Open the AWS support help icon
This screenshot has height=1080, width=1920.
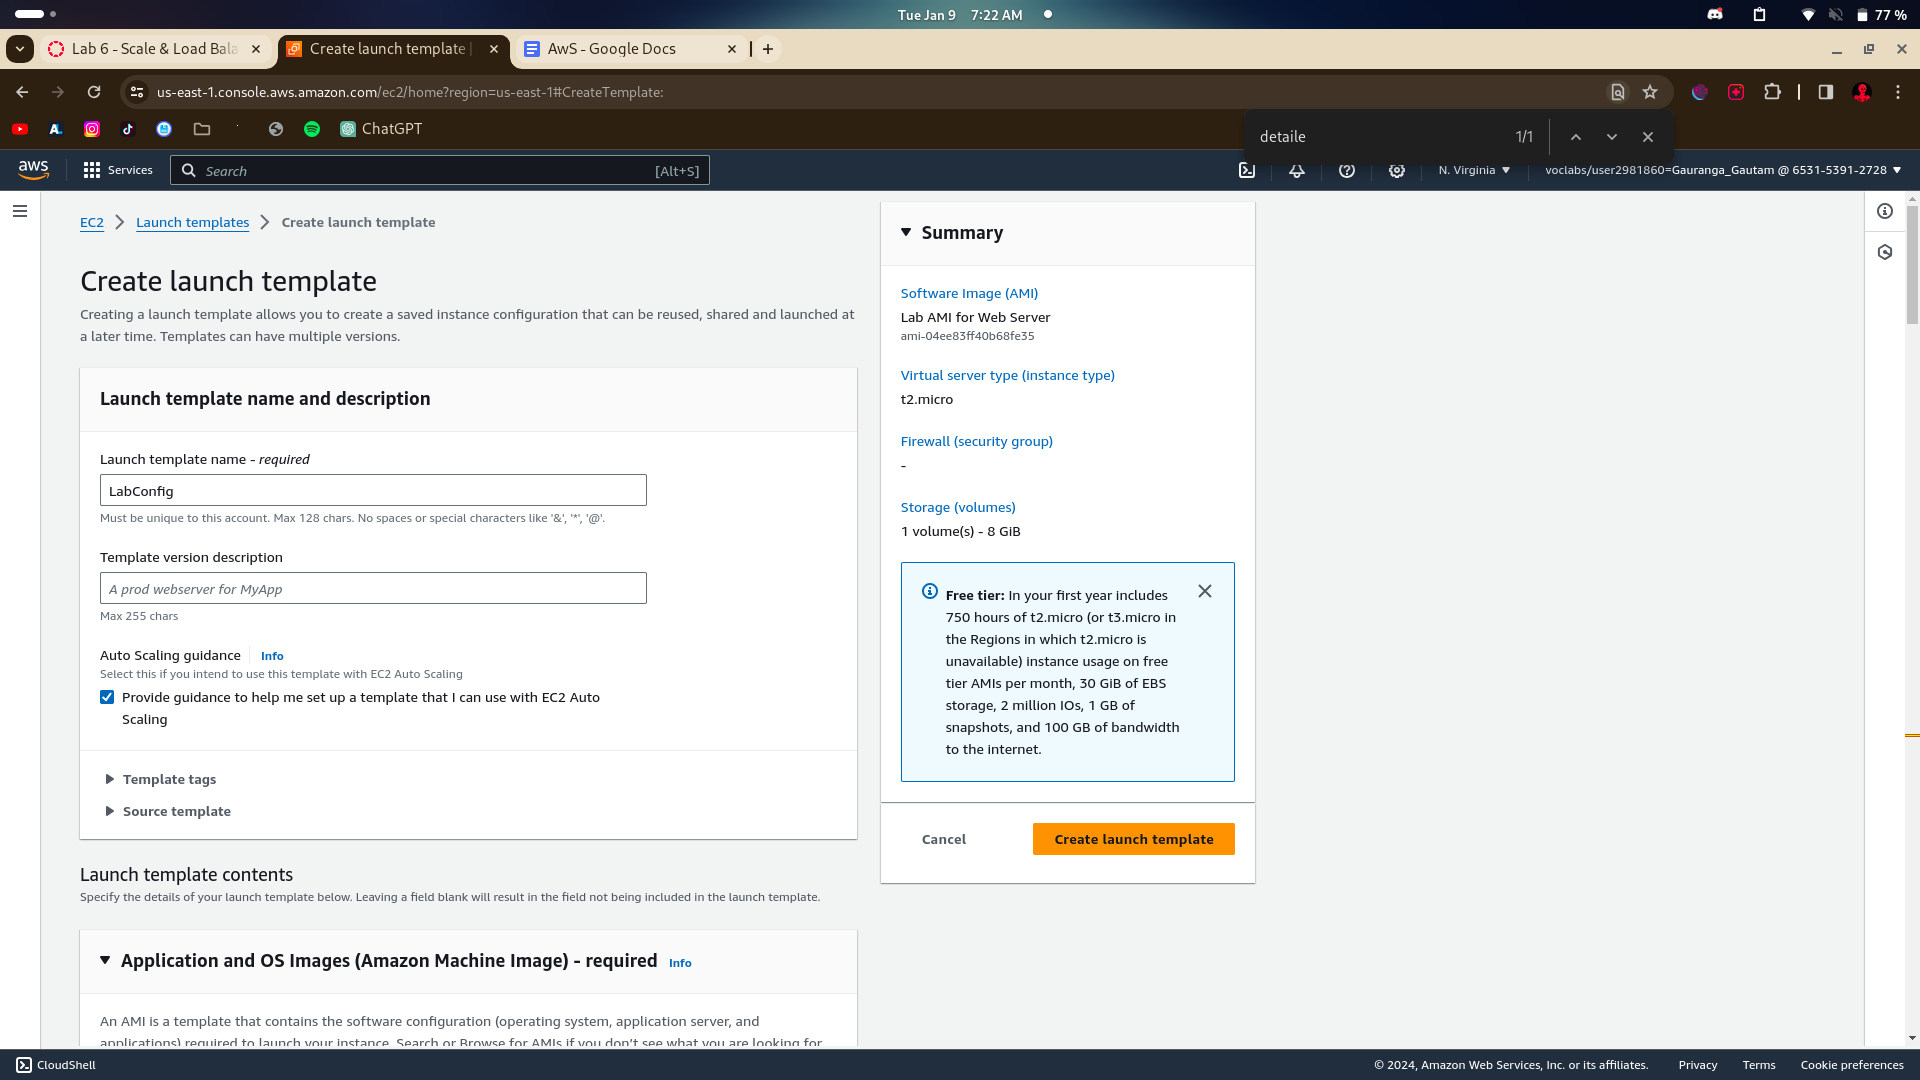(1347, 170)
